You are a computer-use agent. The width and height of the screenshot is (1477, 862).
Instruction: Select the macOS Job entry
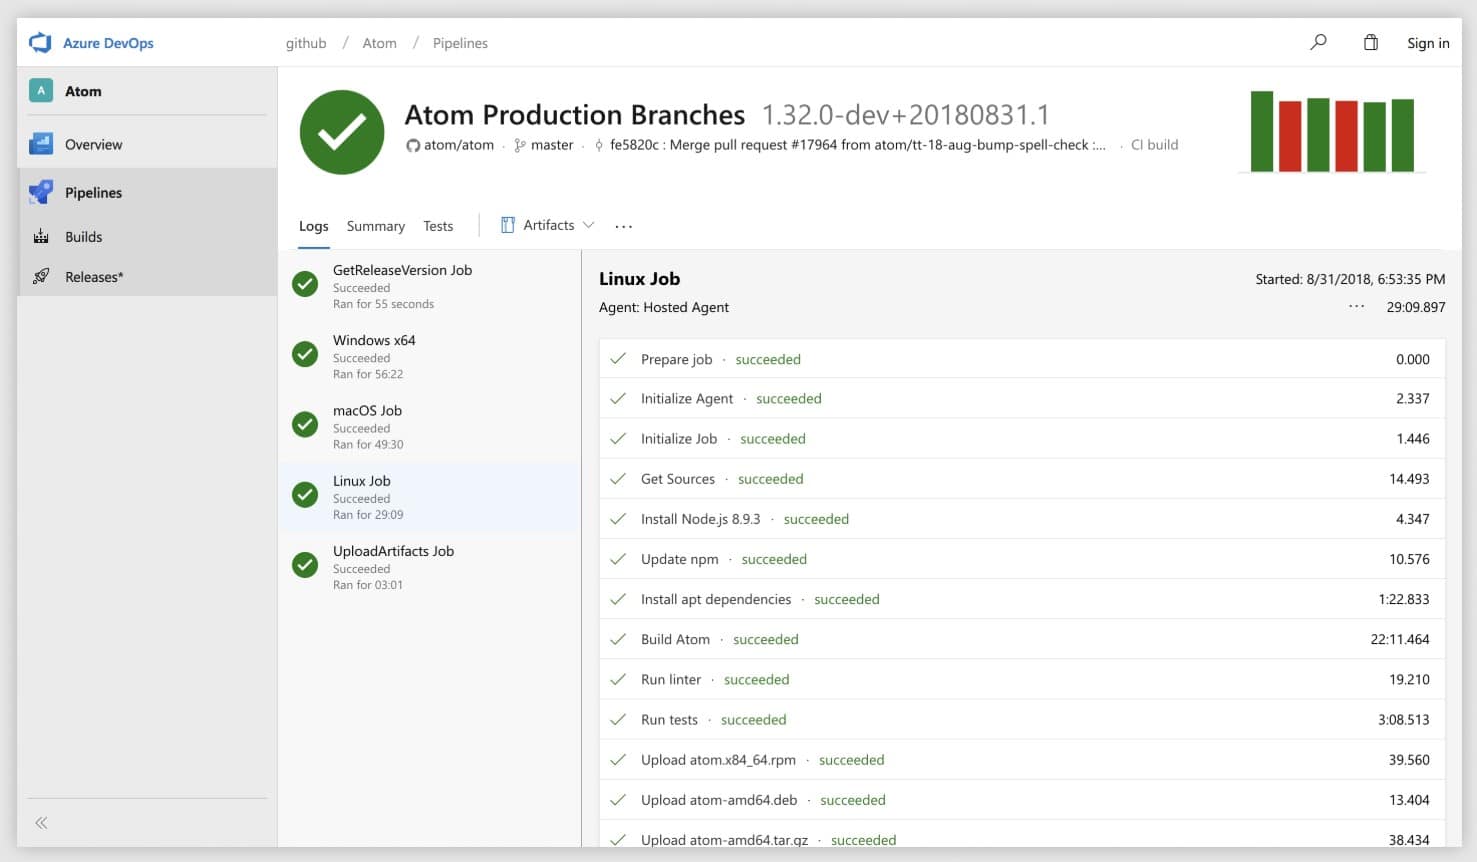(x=430, y=426)
